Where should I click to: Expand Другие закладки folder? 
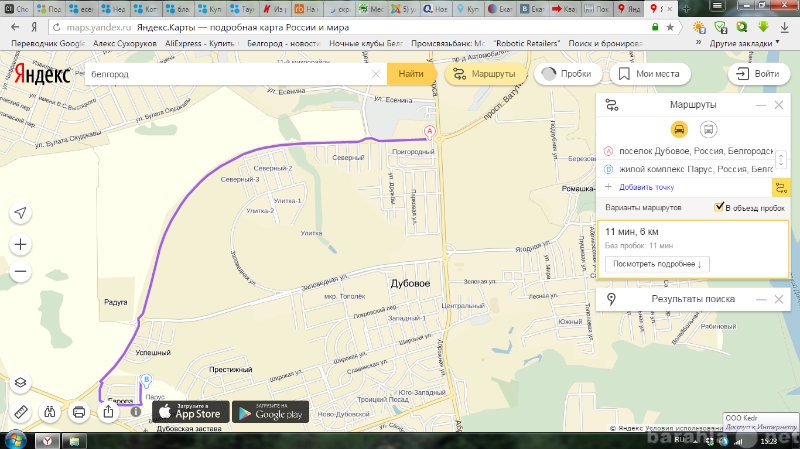click(744, 43)
